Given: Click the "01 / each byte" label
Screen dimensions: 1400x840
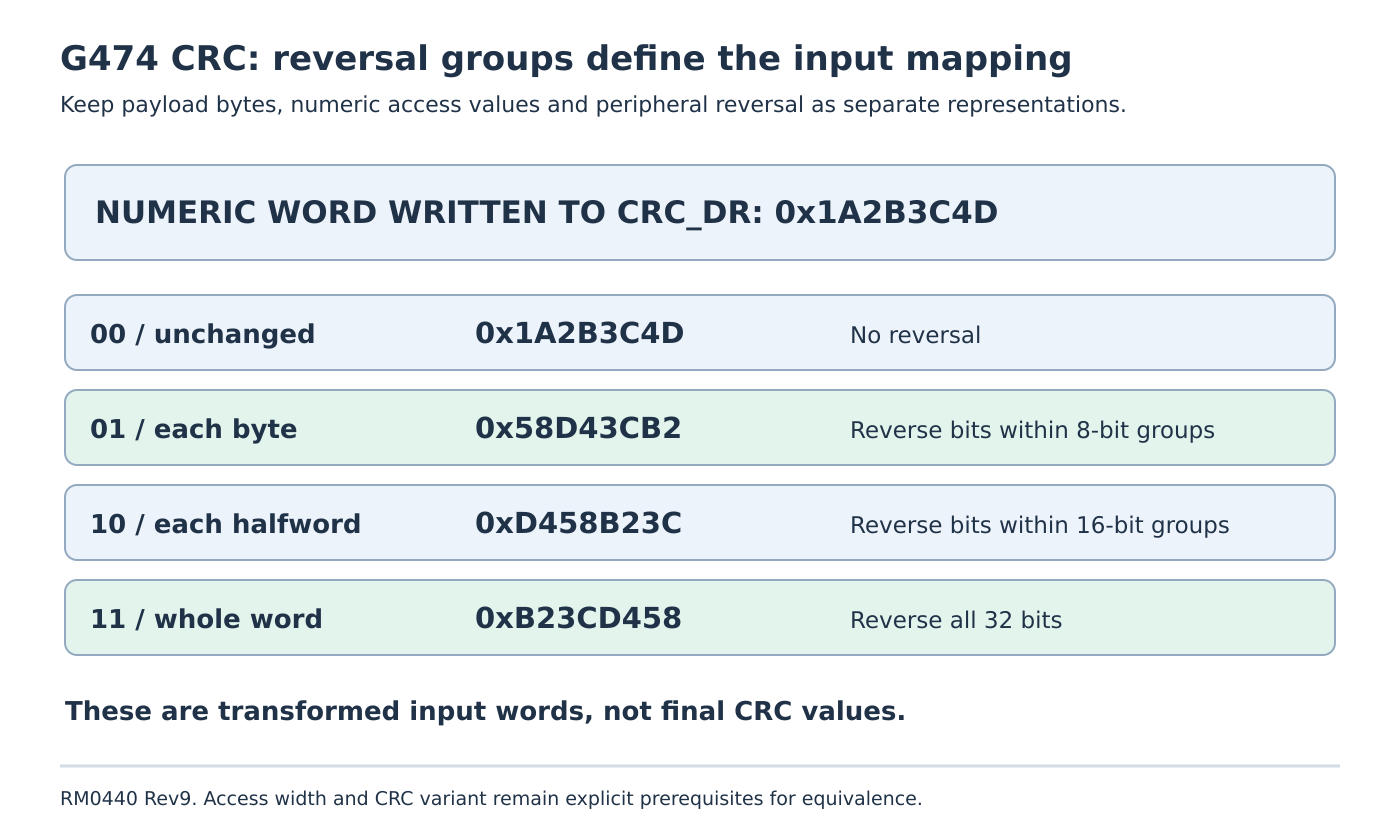Looking at the screenshot, I should [193, 429].
